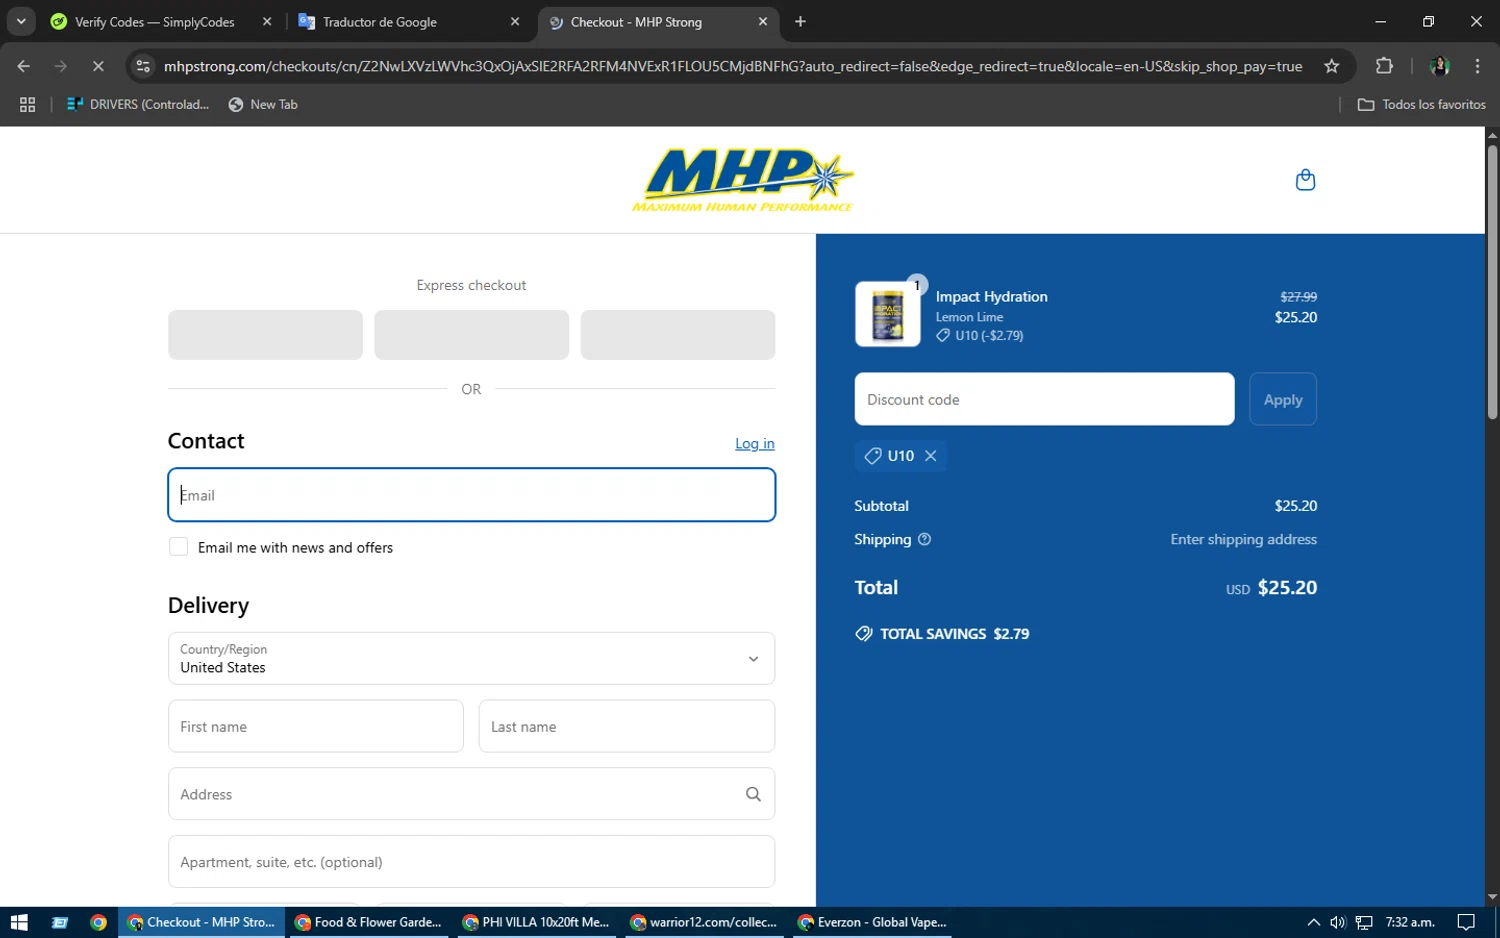The width and height of the screenshot is (1500, 938).
Task: Open the file manager taskbar icon
Action: point(60,922)
